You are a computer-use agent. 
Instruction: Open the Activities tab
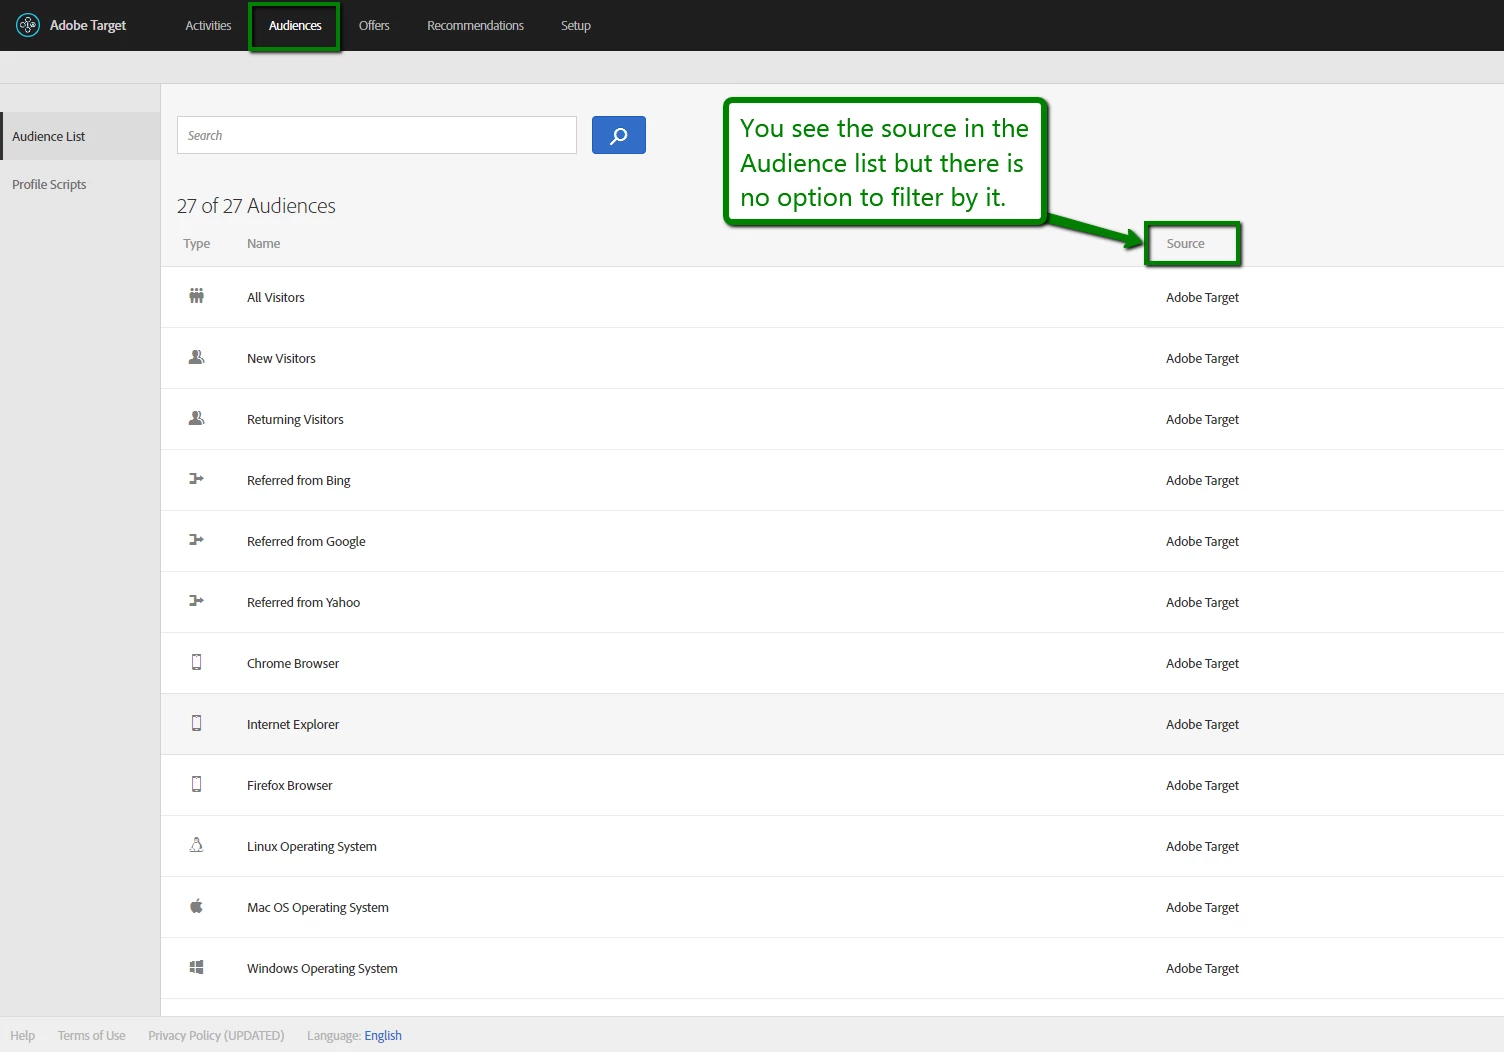pos(208,25)
